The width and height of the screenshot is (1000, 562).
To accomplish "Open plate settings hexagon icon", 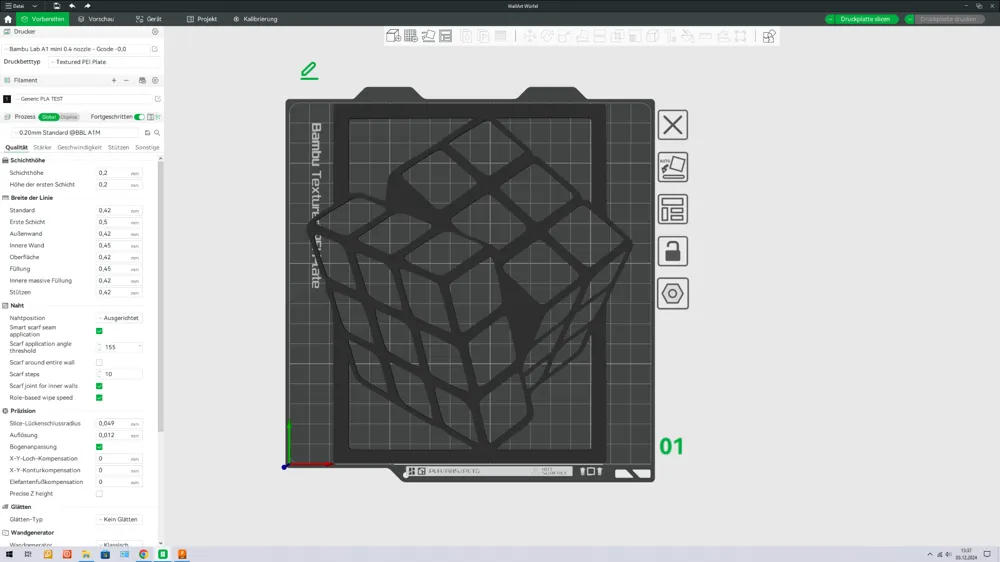I will (x=672, y=293).
